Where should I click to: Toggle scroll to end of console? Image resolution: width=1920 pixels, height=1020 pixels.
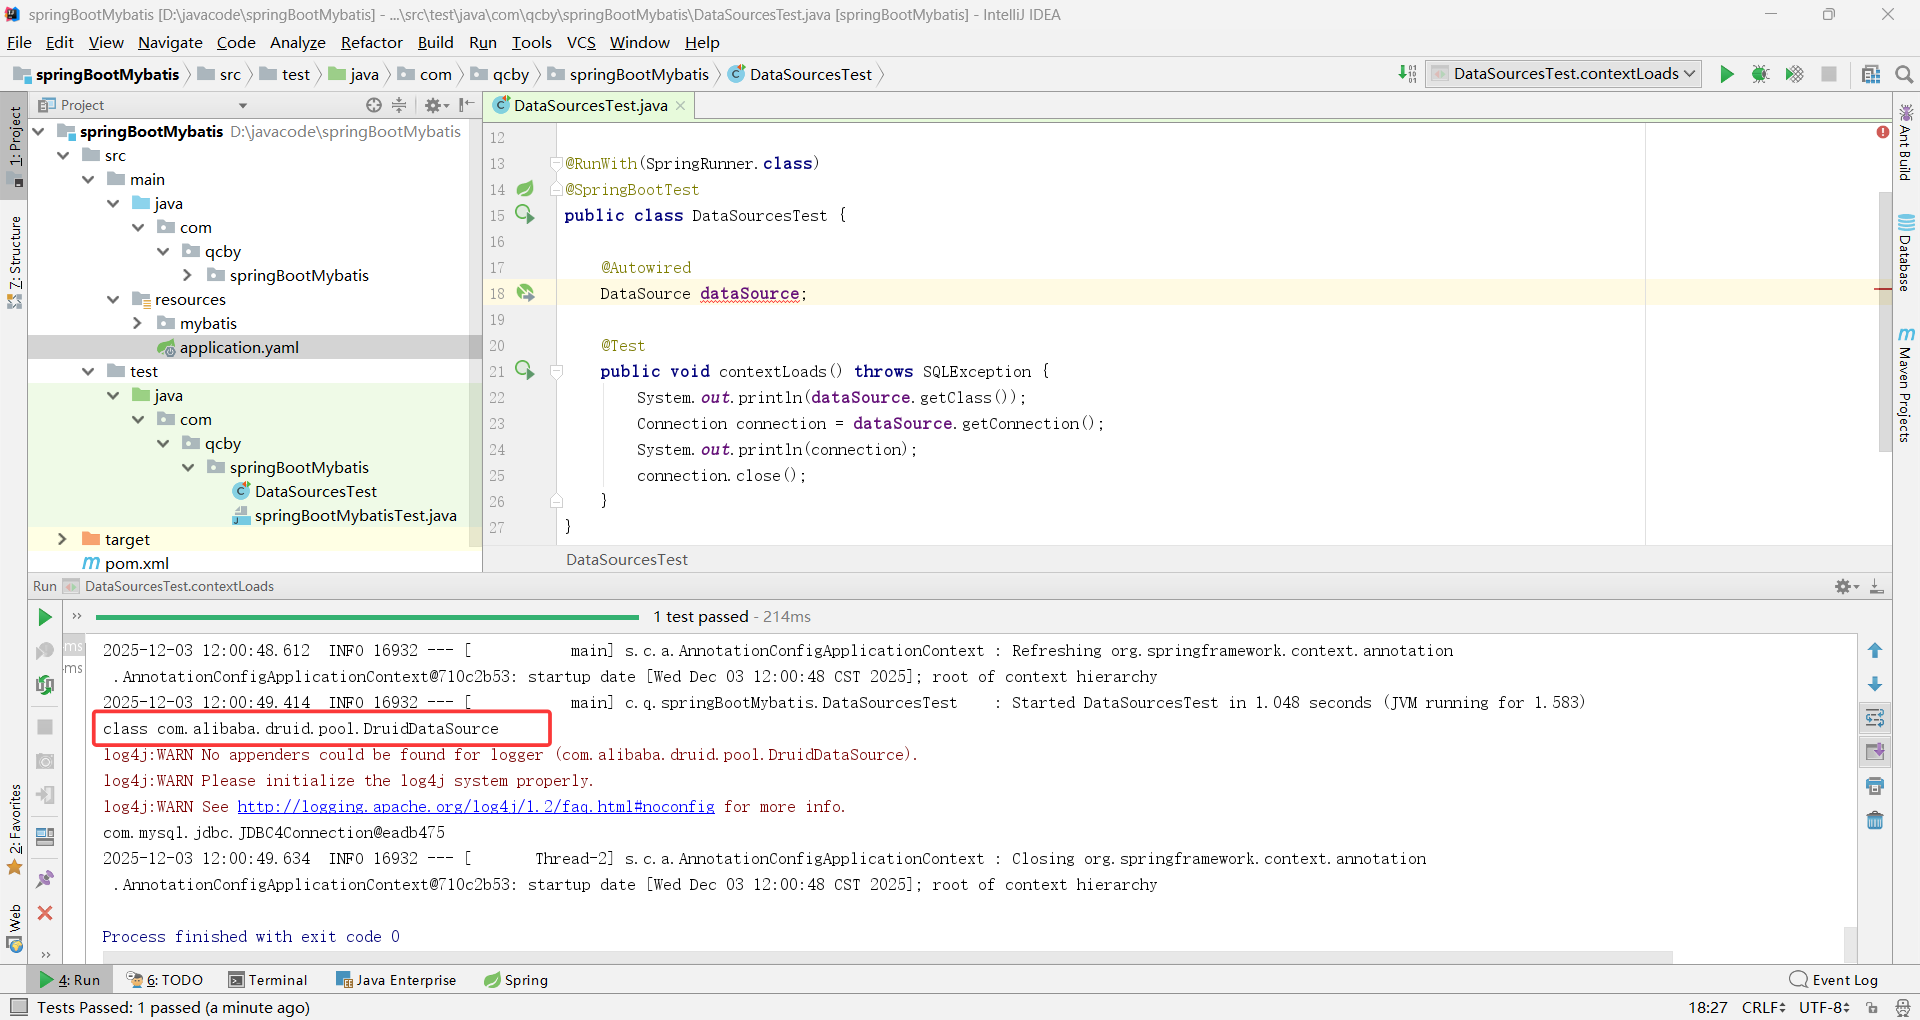[1875, 752]
